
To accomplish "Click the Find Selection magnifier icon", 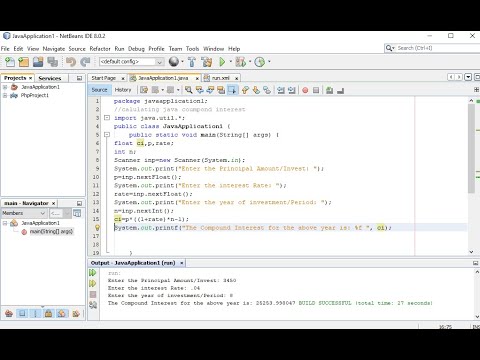I will tap(189, 90).
